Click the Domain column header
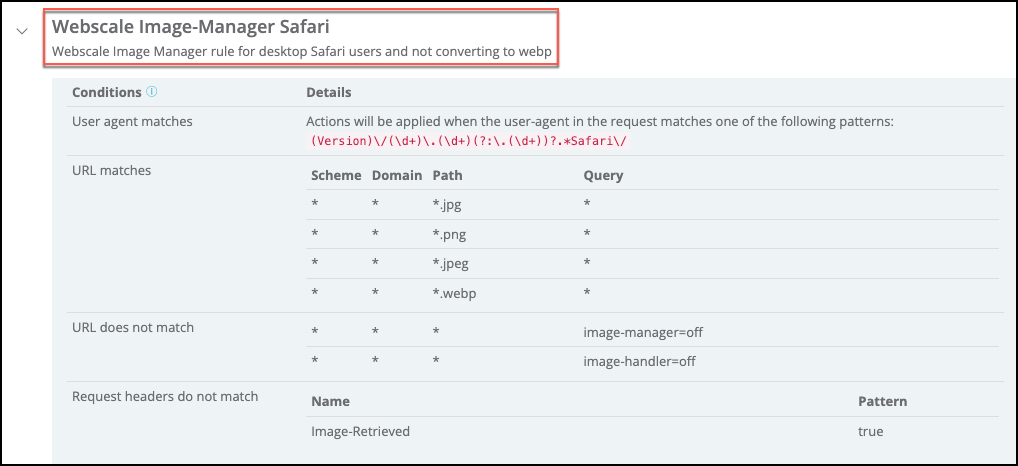 pos(396,175)
